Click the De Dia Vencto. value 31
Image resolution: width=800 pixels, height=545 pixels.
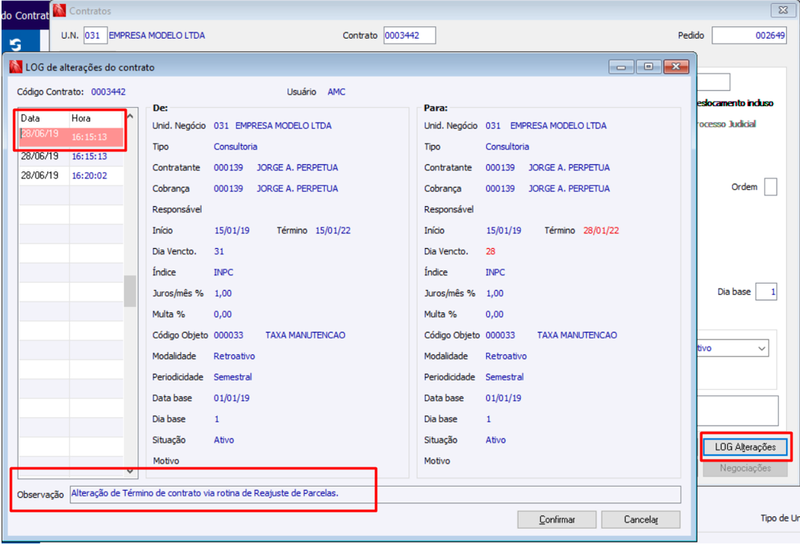tap(219, 252)
